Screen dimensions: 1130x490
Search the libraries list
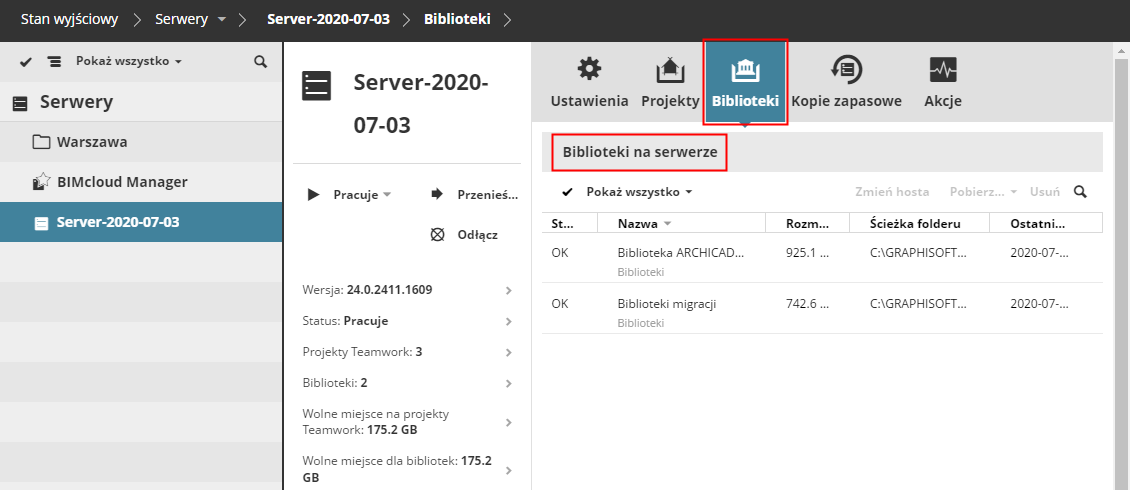(x=1080, y=192)
